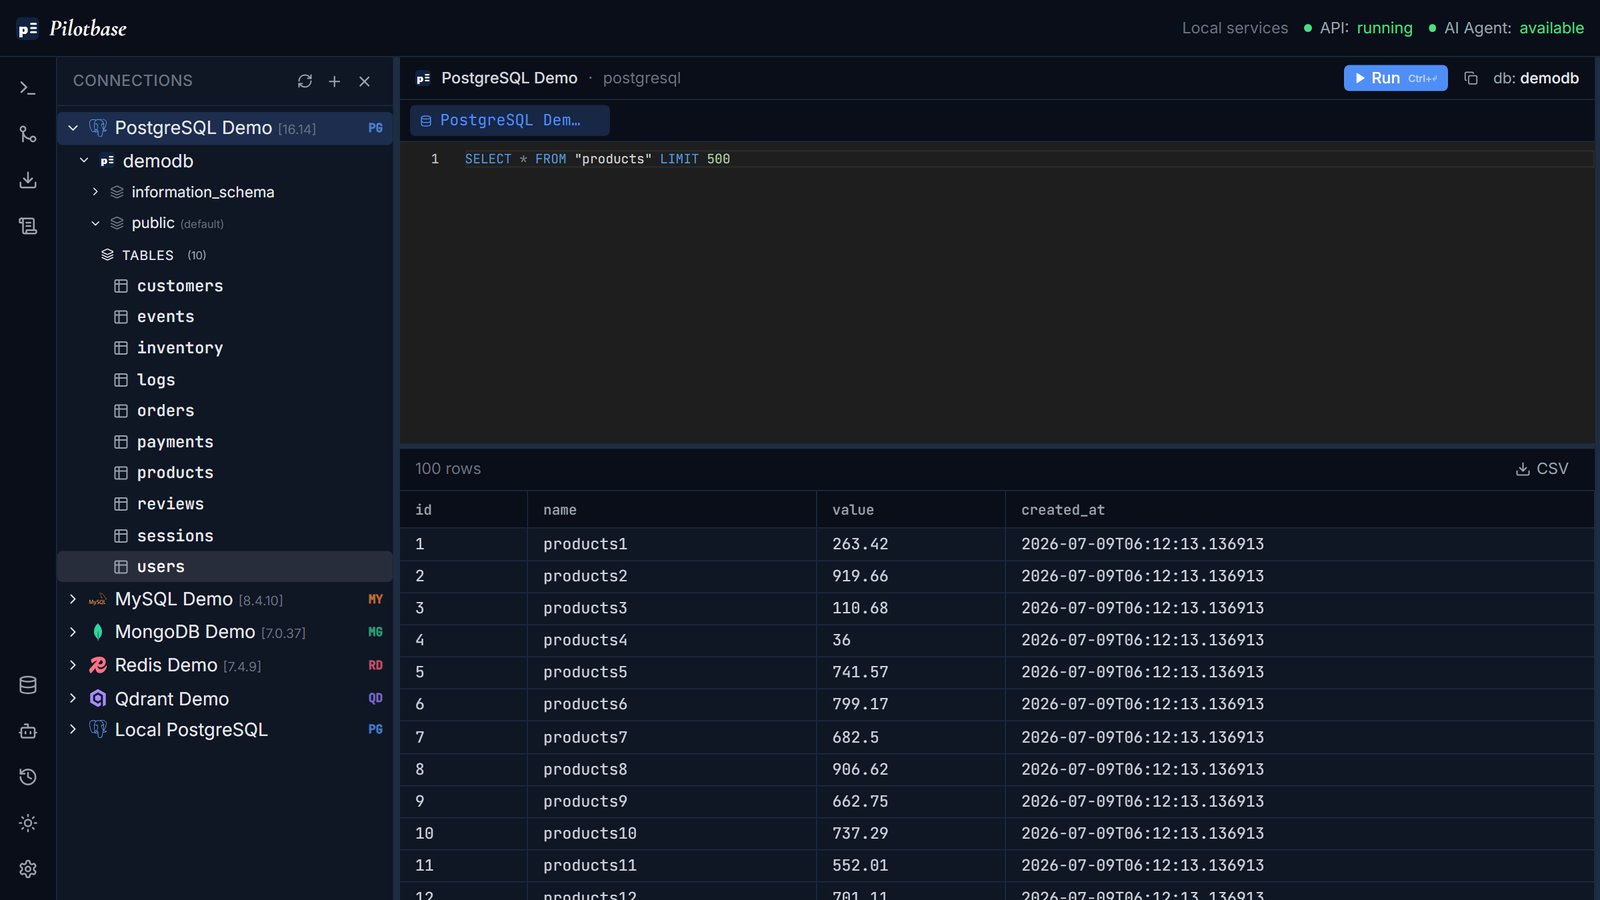Expand the information_schema schema

click(x=95, y=192)
